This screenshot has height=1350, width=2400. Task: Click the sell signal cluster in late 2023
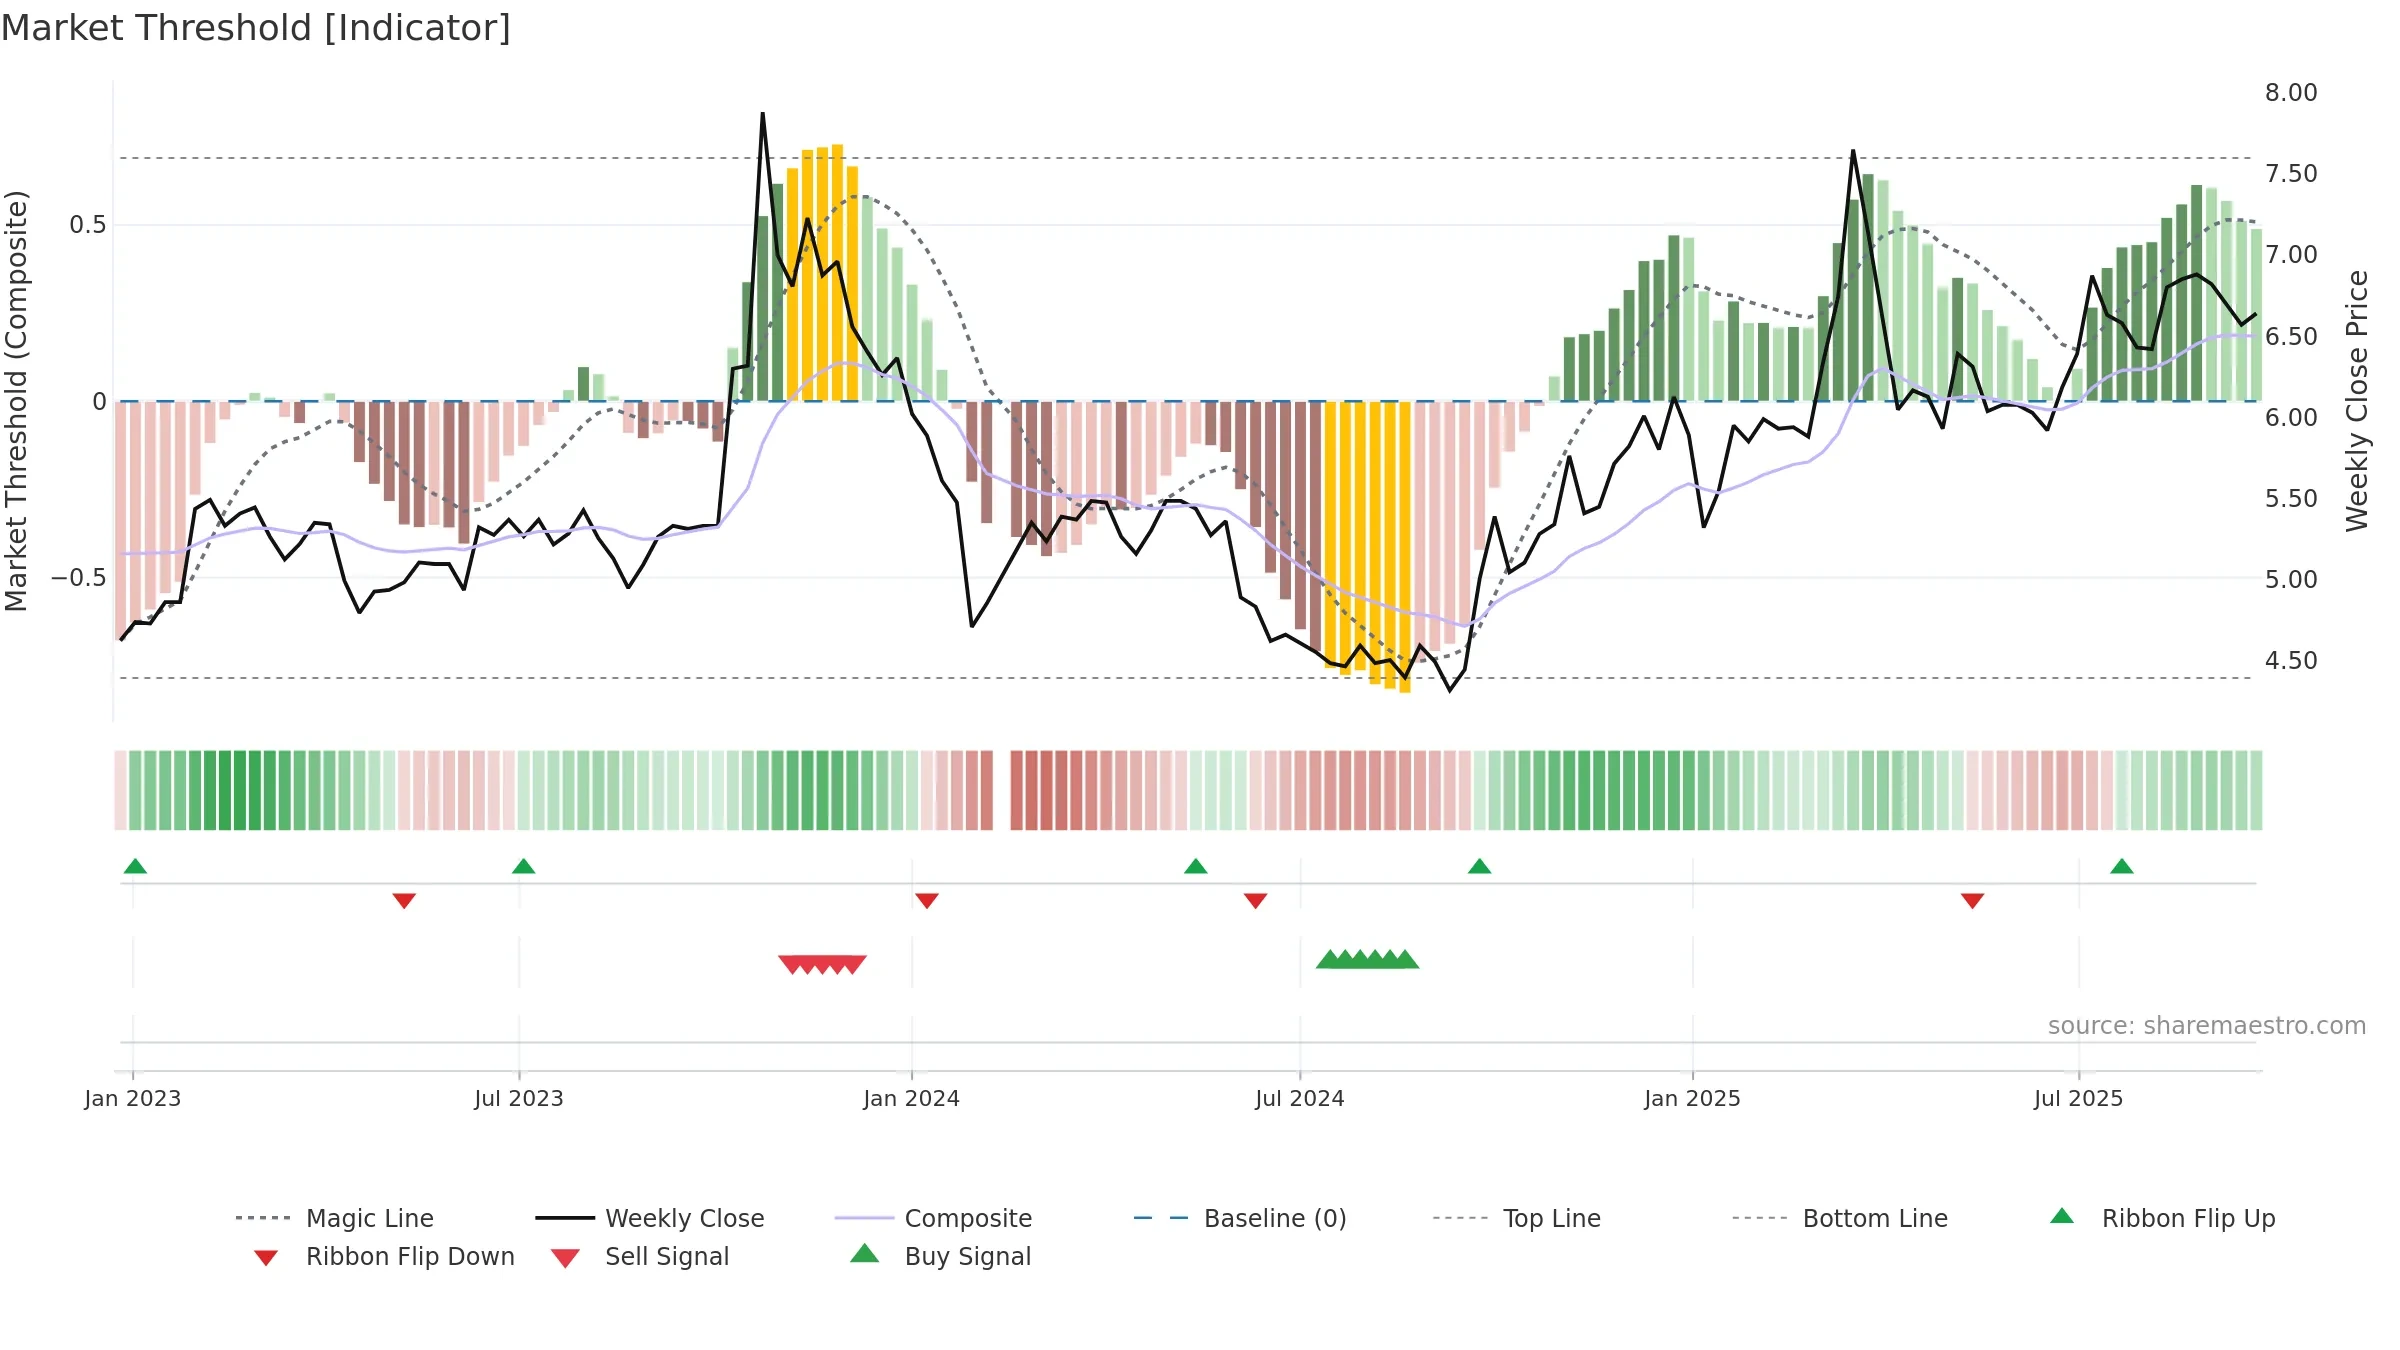(x=822, y=965)
